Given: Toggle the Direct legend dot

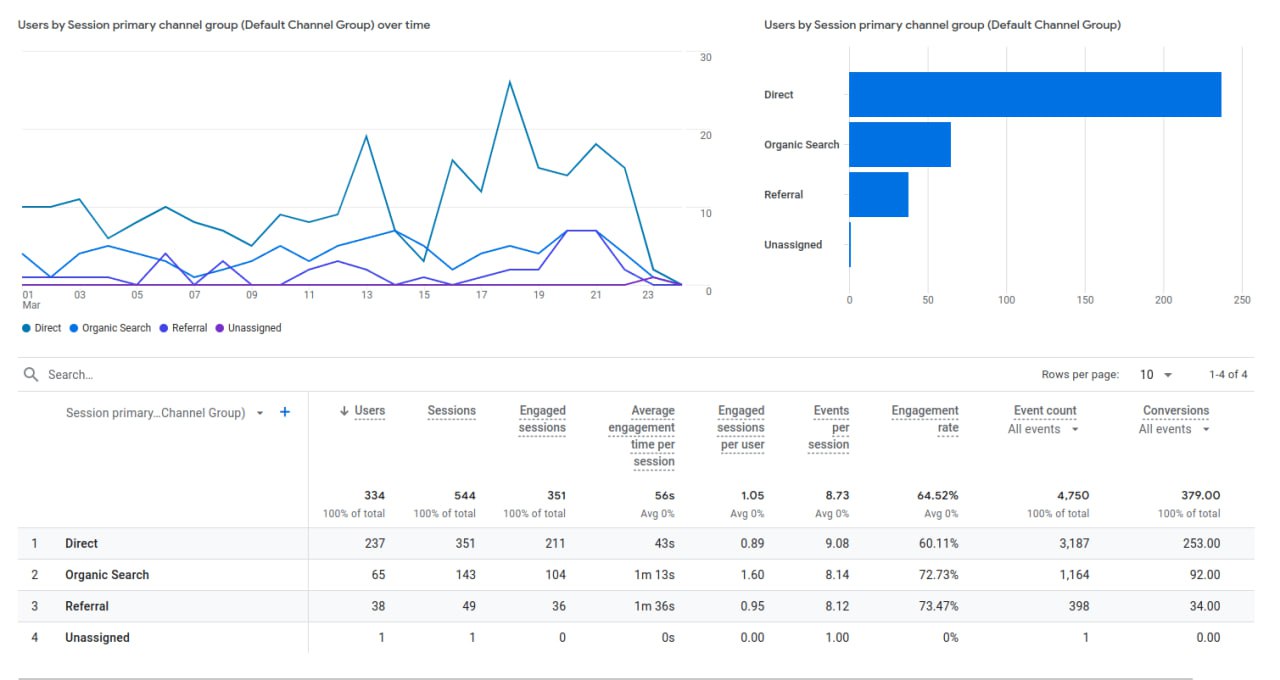Looking at the screenshot, I should click(25, 328).
